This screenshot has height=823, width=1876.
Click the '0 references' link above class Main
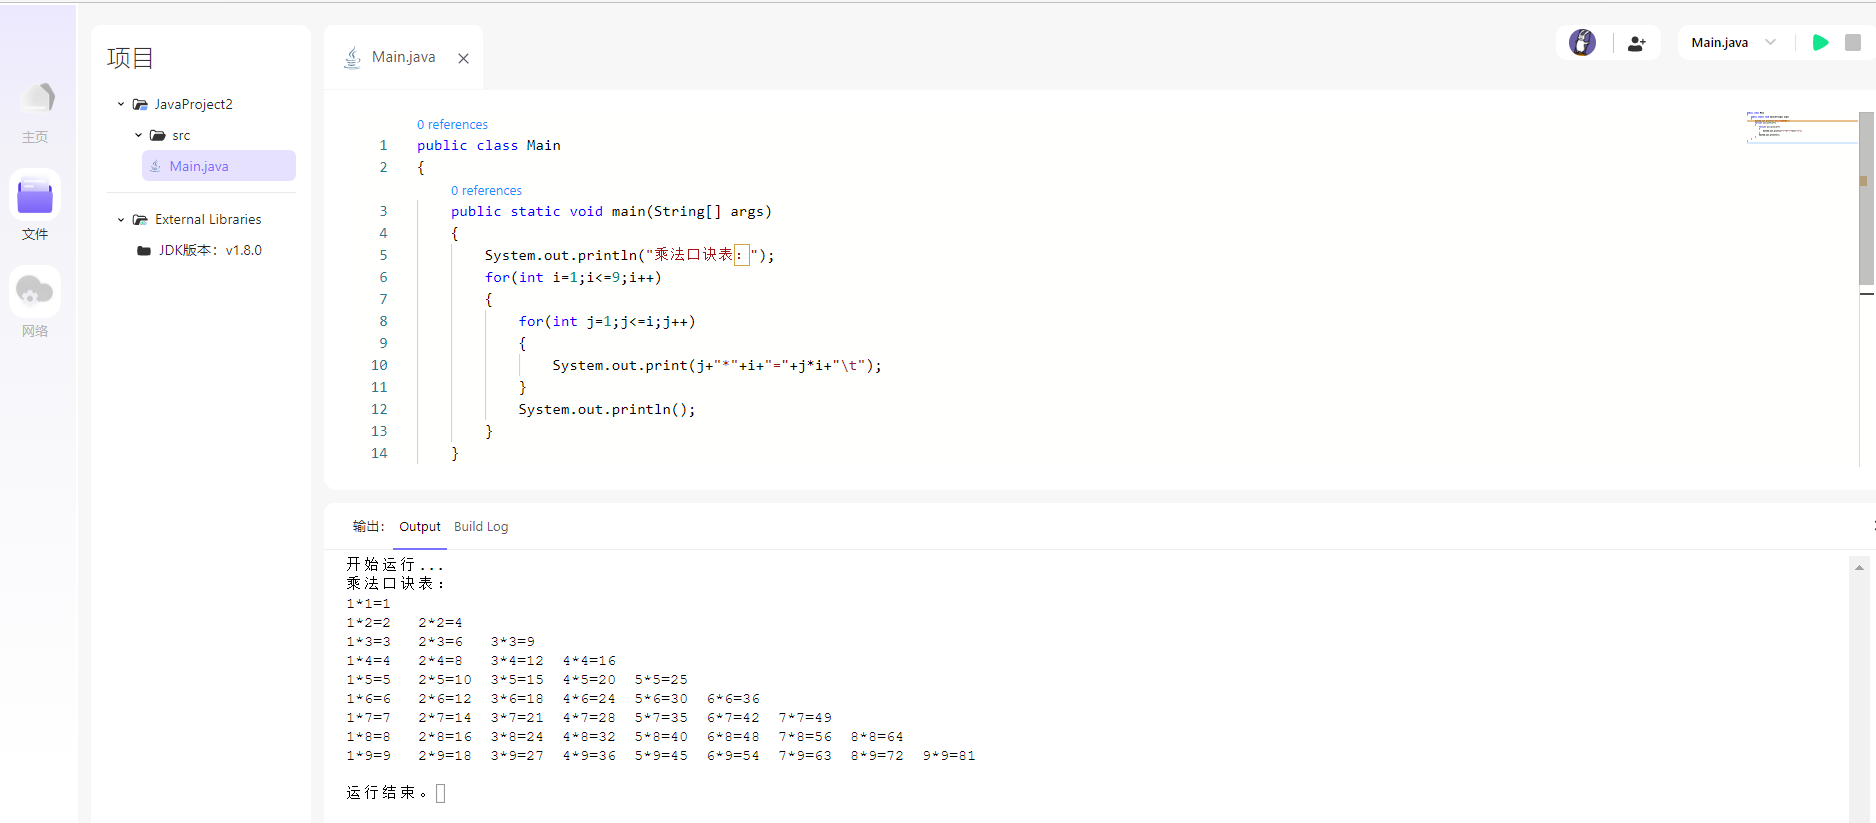[452, 124]
